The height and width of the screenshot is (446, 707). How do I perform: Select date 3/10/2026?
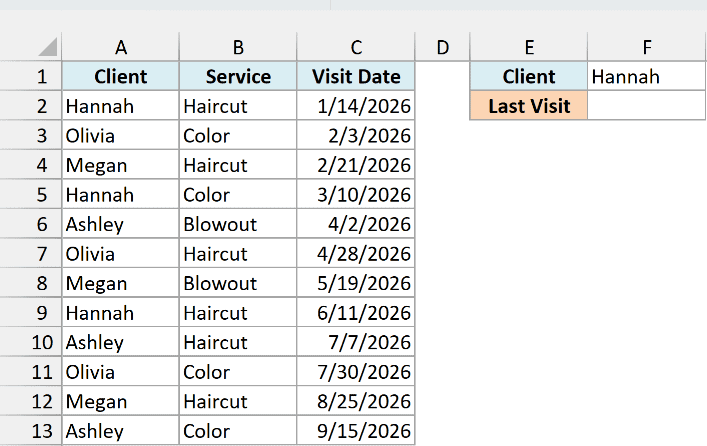point(356,194)
